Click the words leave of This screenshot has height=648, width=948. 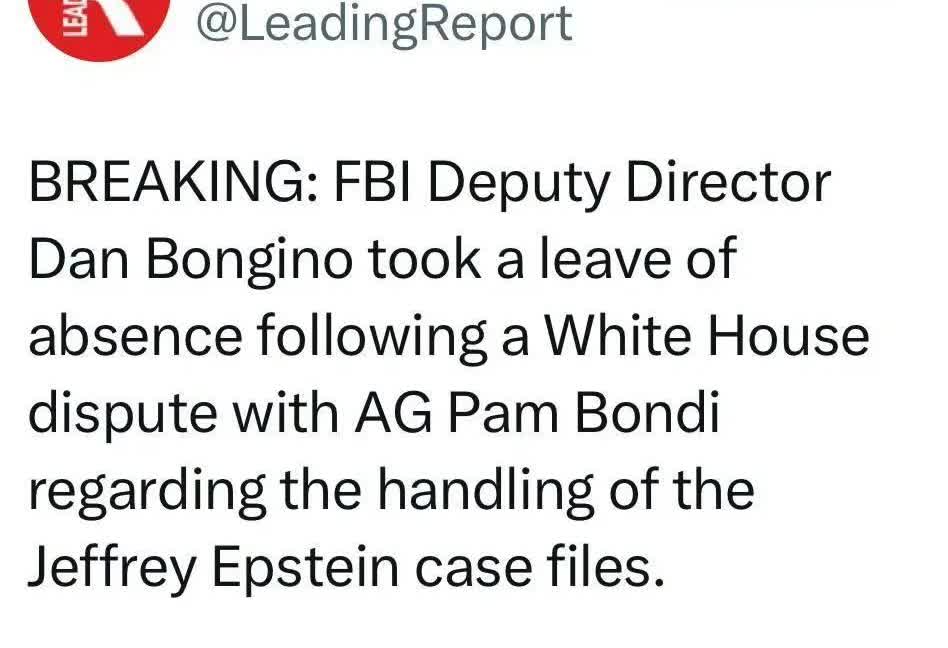[638, 259]
